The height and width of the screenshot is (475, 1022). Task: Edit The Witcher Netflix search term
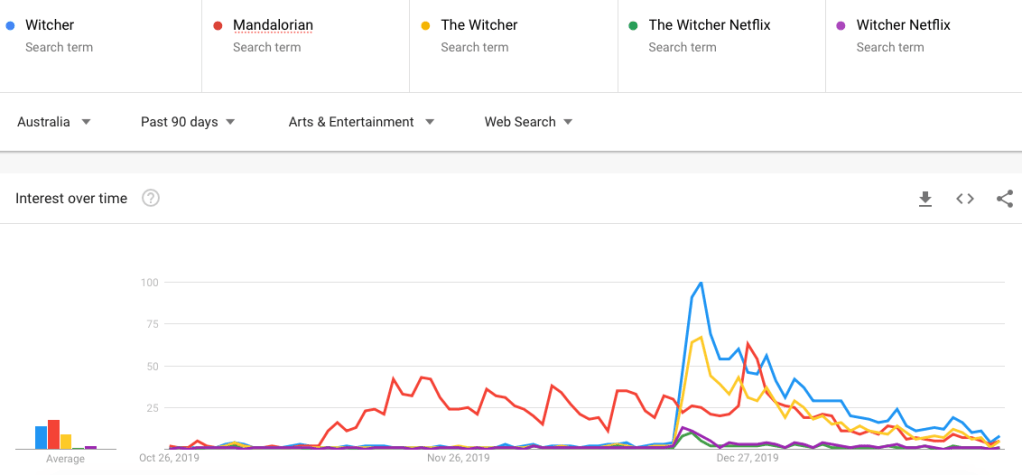pos(709,25)
